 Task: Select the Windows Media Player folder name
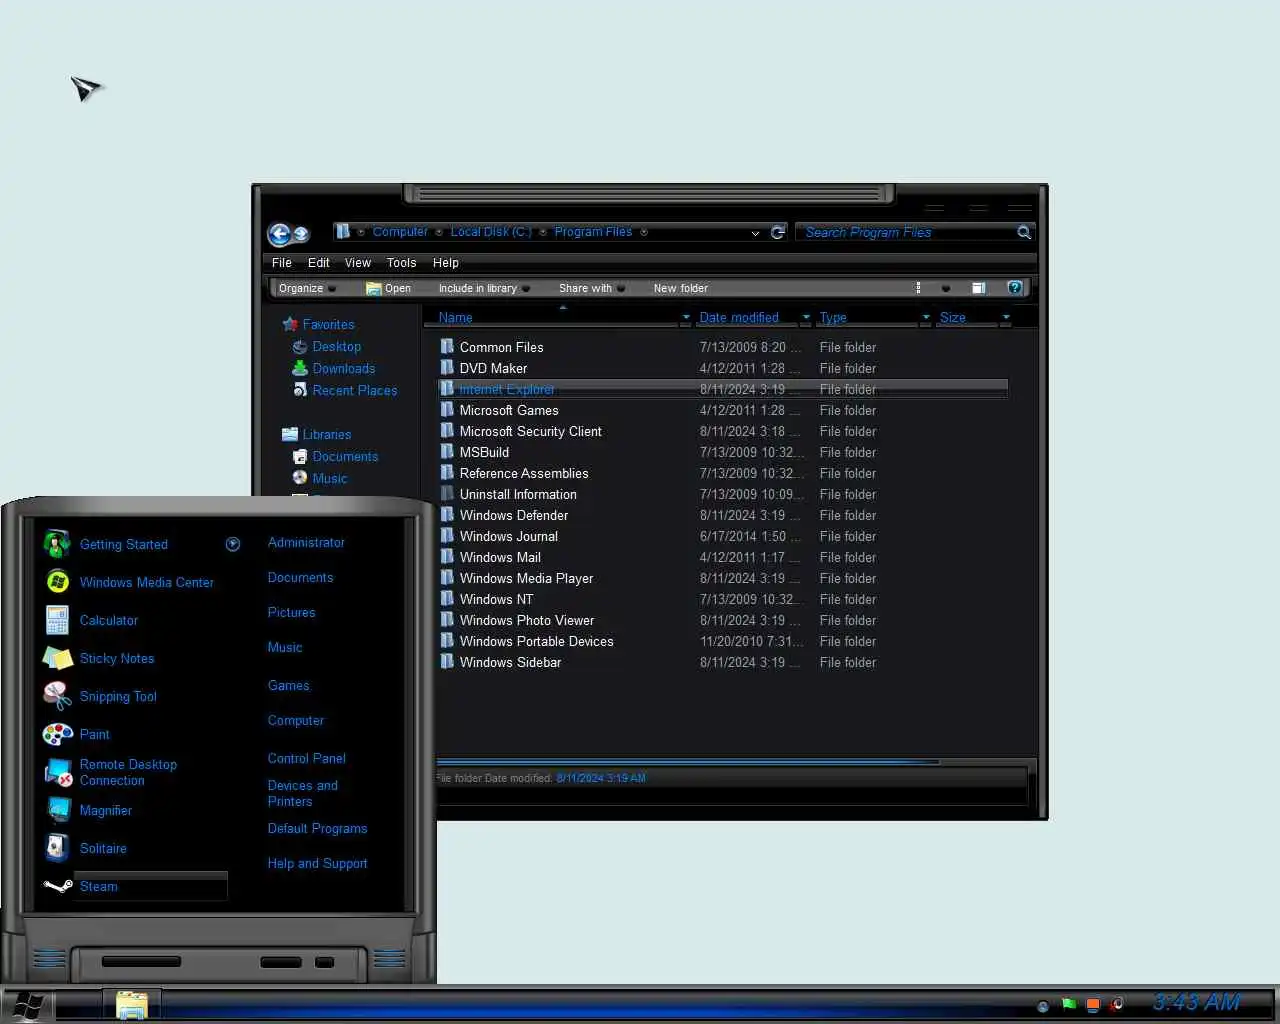pos(526,578)
